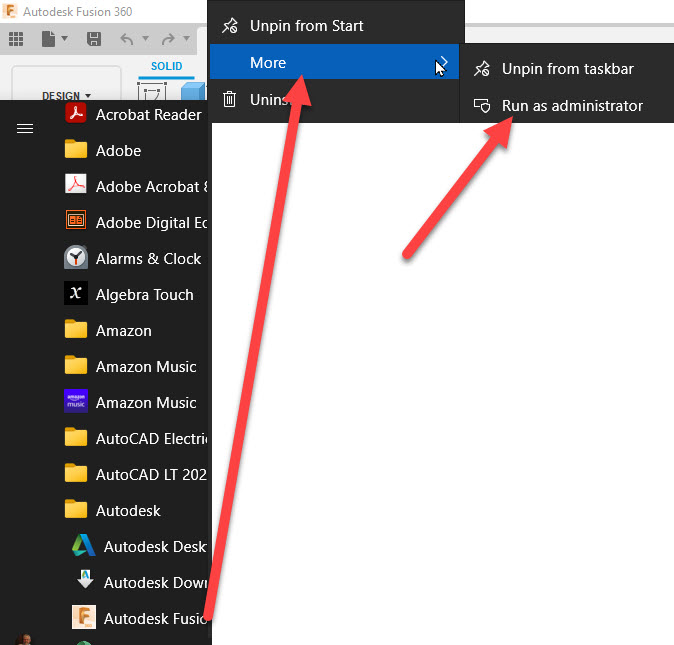Viewport: 674px width, 645px height.
Task: Open the File menu dropdown arrow
Action: (x=64, y=39)
